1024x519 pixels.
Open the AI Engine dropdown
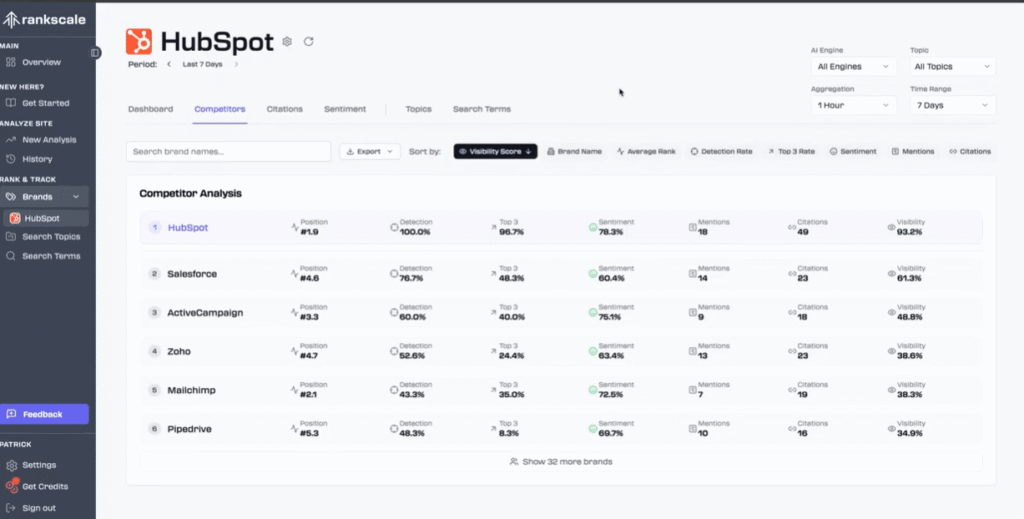pos(853,67)
